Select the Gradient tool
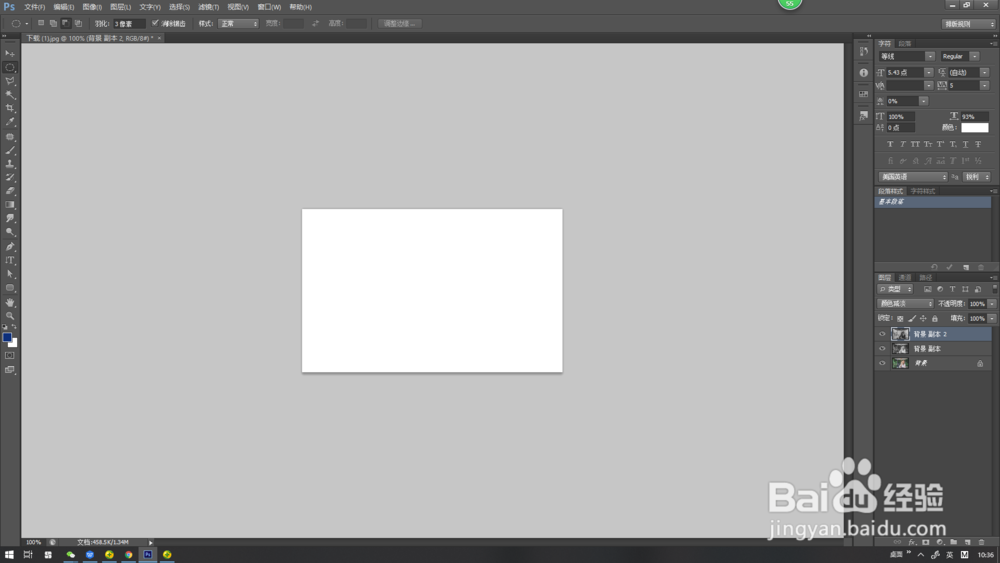The height and width of the screenshot is (563, 1000). (10, 205)
